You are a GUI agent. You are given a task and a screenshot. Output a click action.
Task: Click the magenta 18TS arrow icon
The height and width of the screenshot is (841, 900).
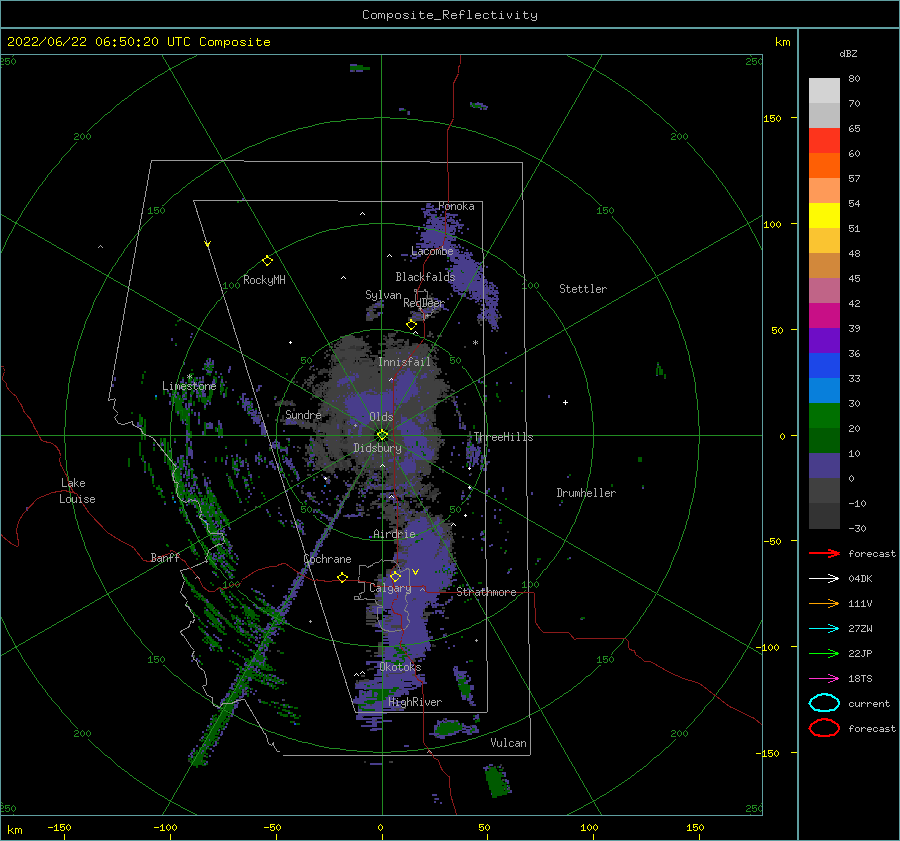[x=824, y=679]
